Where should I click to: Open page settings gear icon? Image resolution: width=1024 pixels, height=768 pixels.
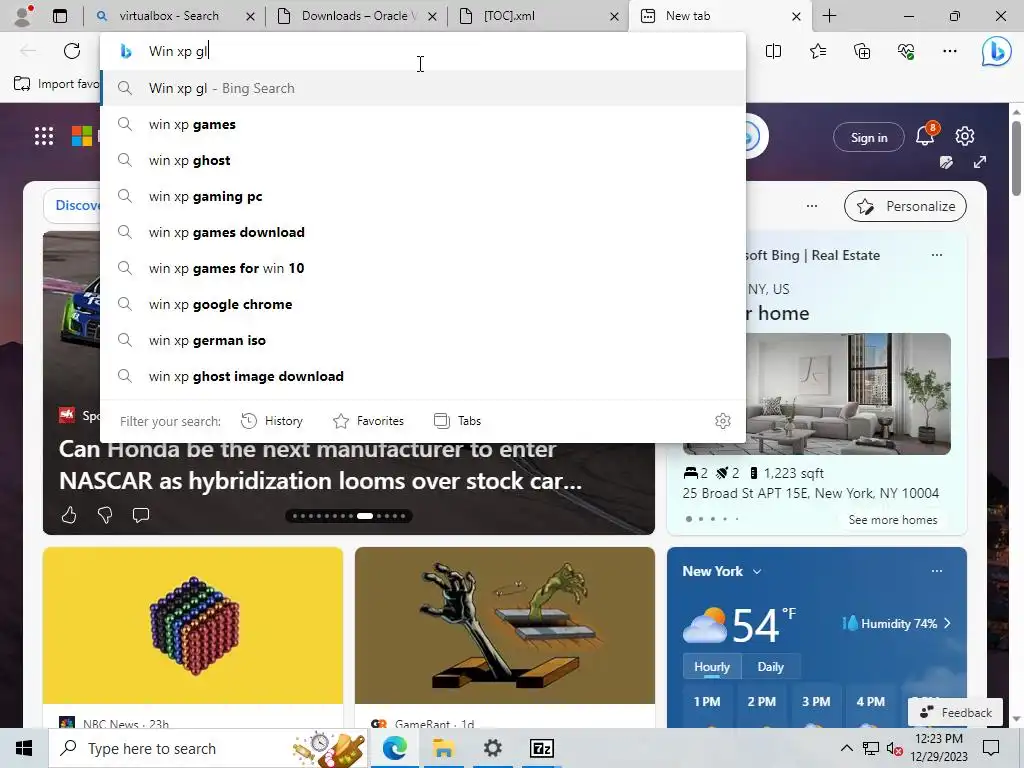(x=965, y=136)
